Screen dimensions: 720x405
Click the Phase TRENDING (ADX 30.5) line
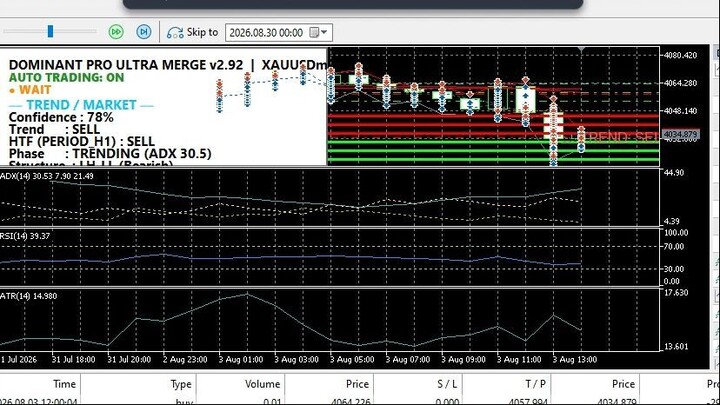[110, 153]
